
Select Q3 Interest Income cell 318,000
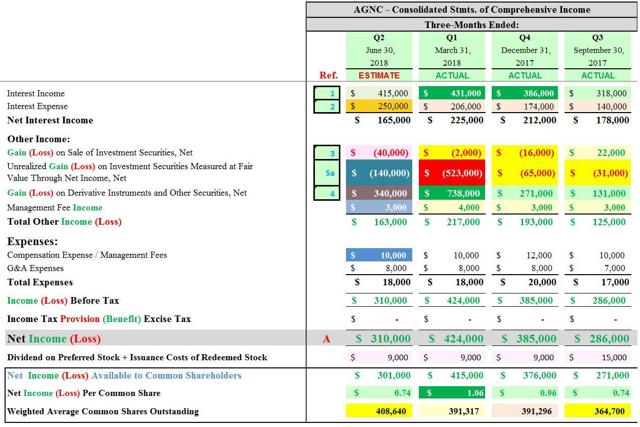[598, 93]
